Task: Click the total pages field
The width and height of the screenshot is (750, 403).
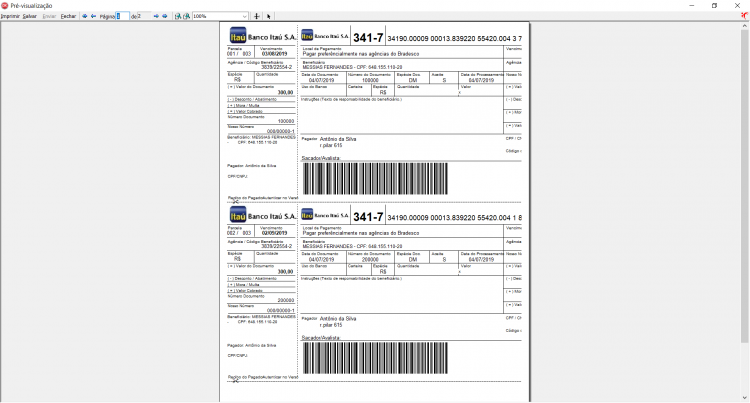Action: click(144, 16)
